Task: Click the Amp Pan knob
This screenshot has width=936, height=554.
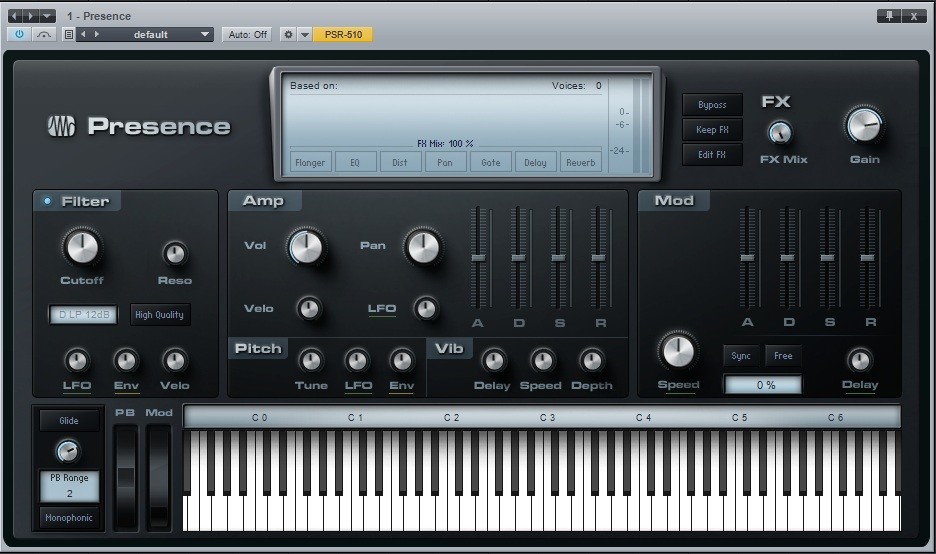Action: pyautogui.click(x=423, y=246)
